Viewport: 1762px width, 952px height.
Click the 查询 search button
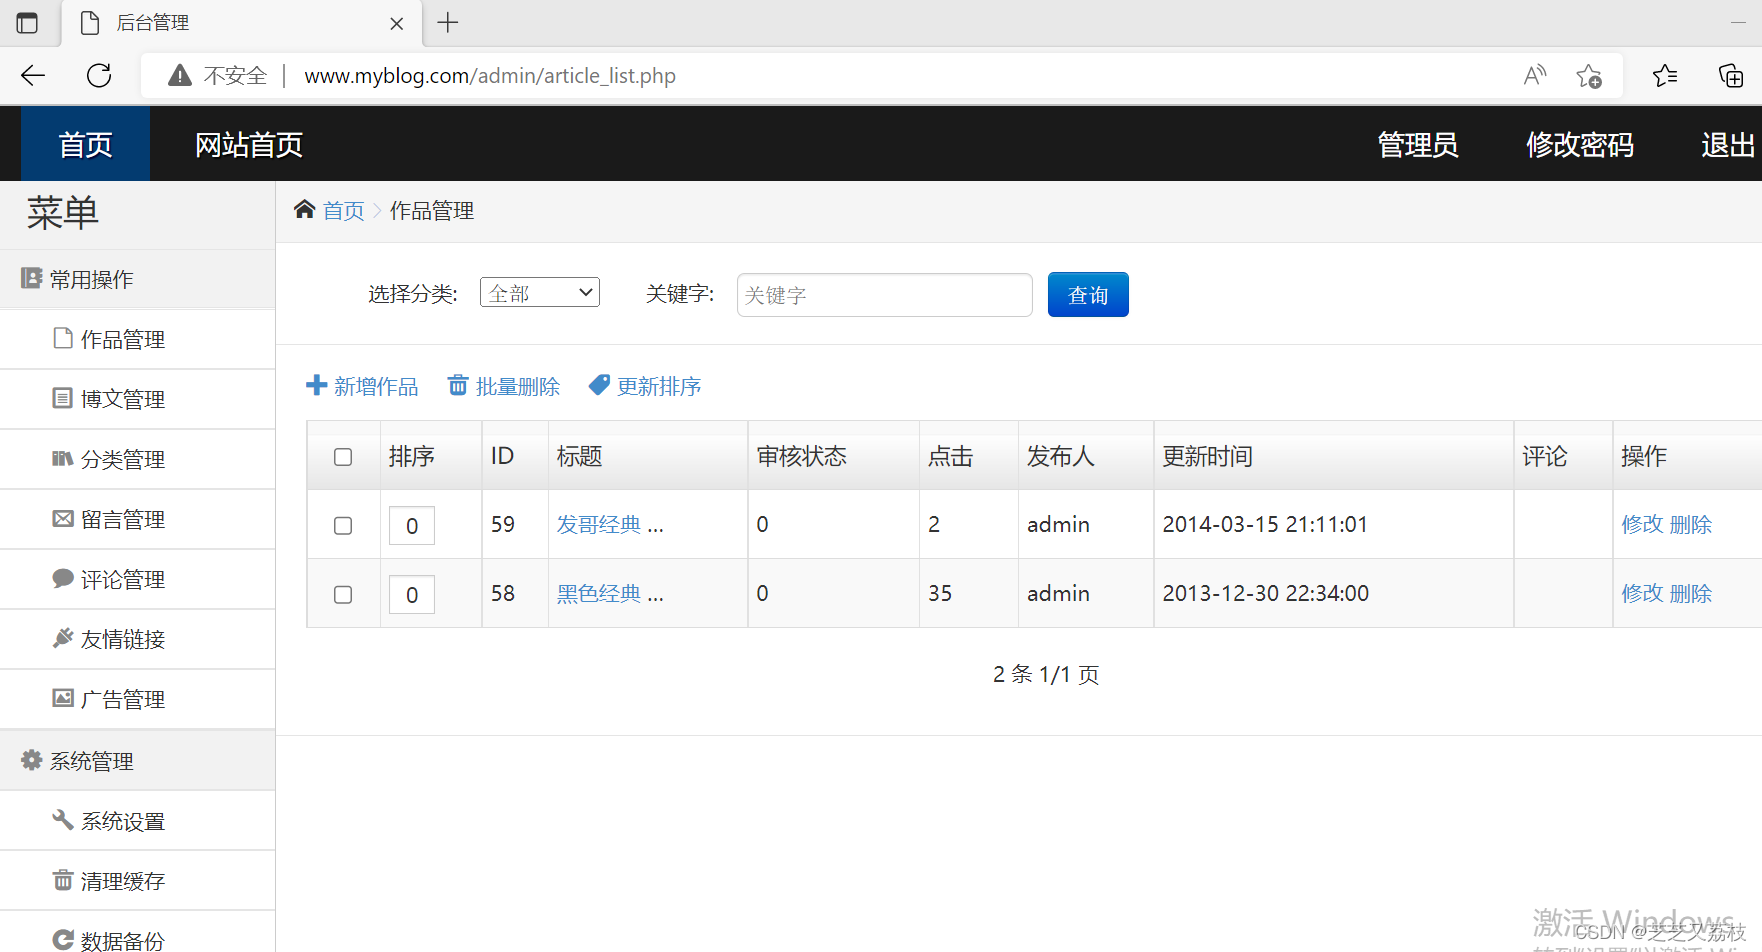click(1088, 294)
